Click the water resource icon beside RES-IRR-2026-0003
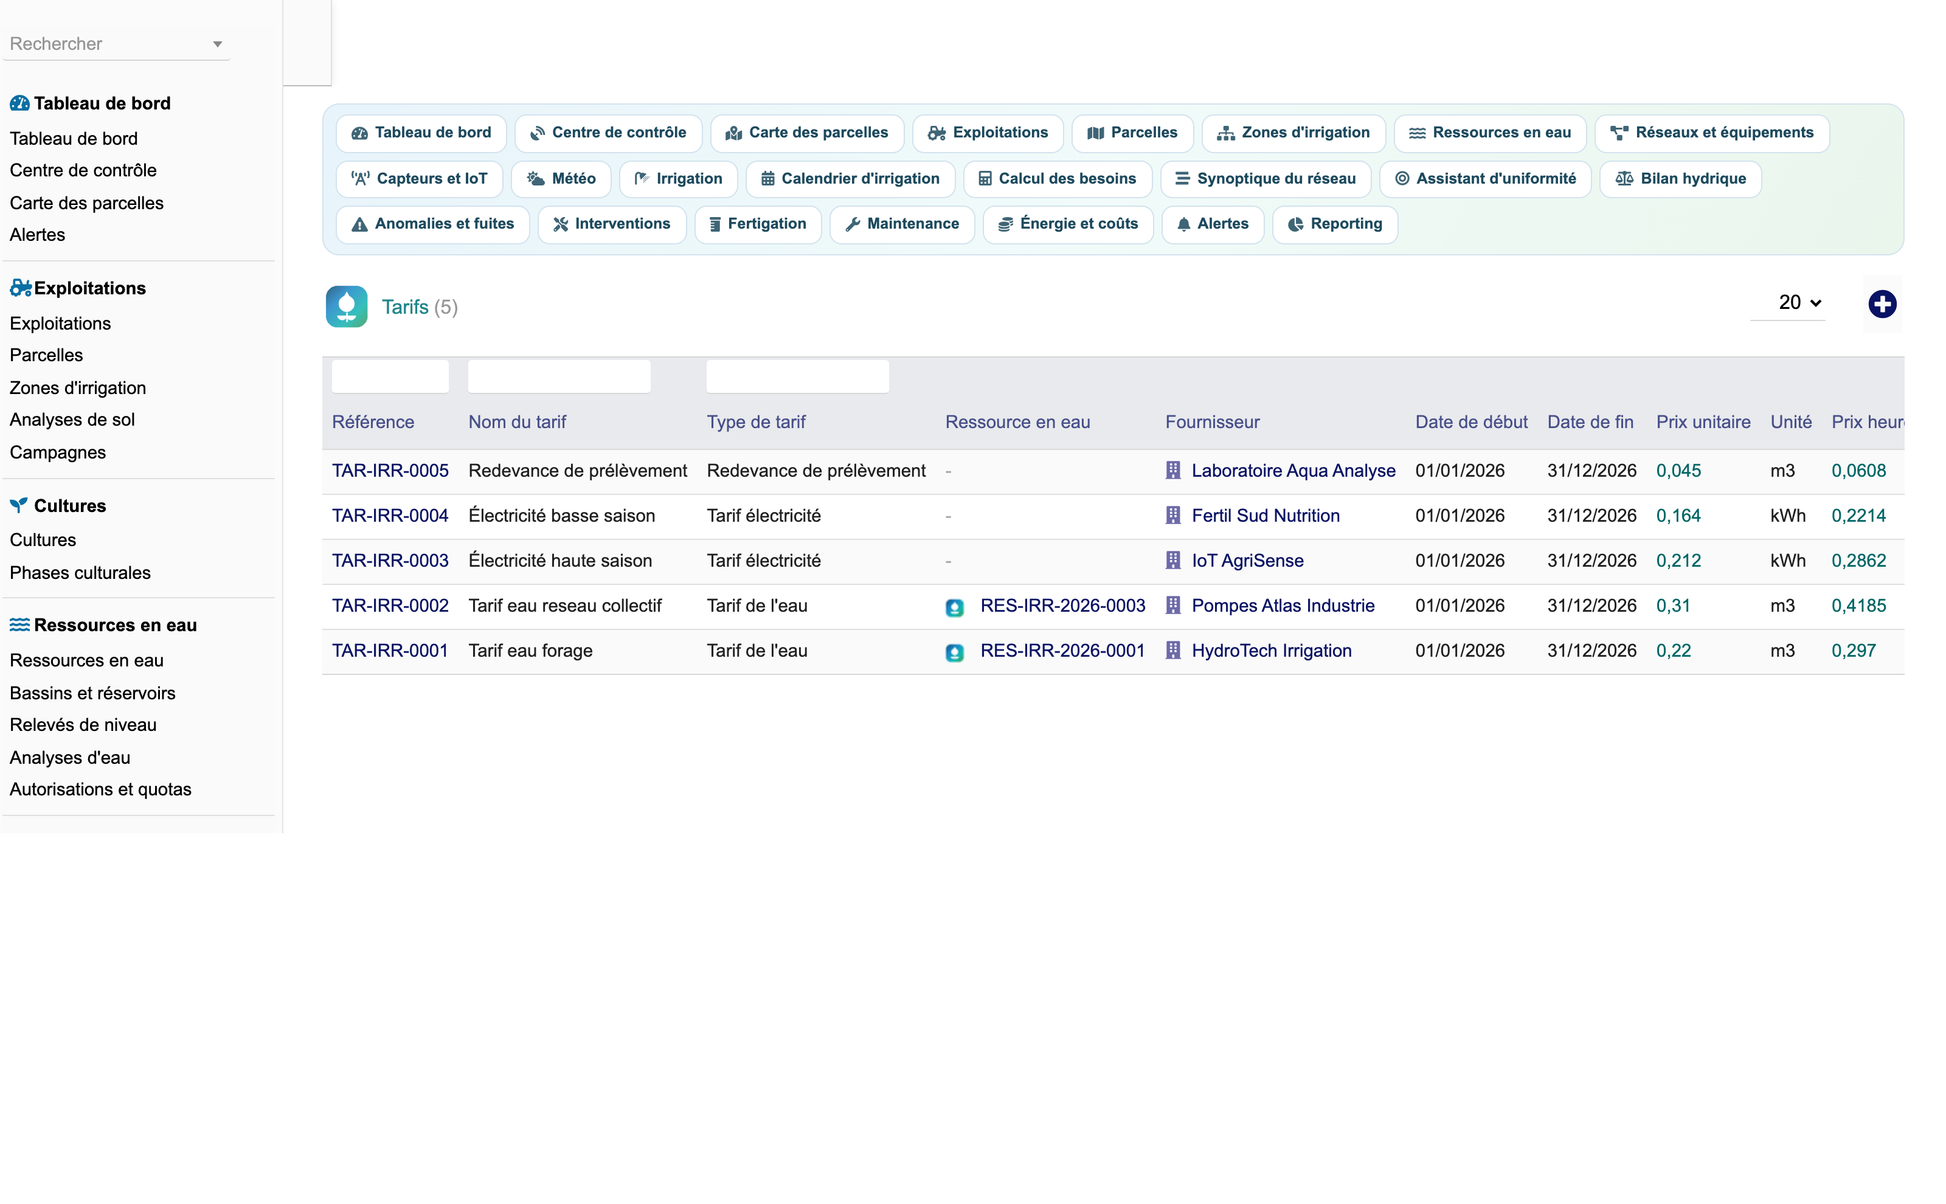The width and height of the screenshot is (1946, 1204). tap(955, 607)
